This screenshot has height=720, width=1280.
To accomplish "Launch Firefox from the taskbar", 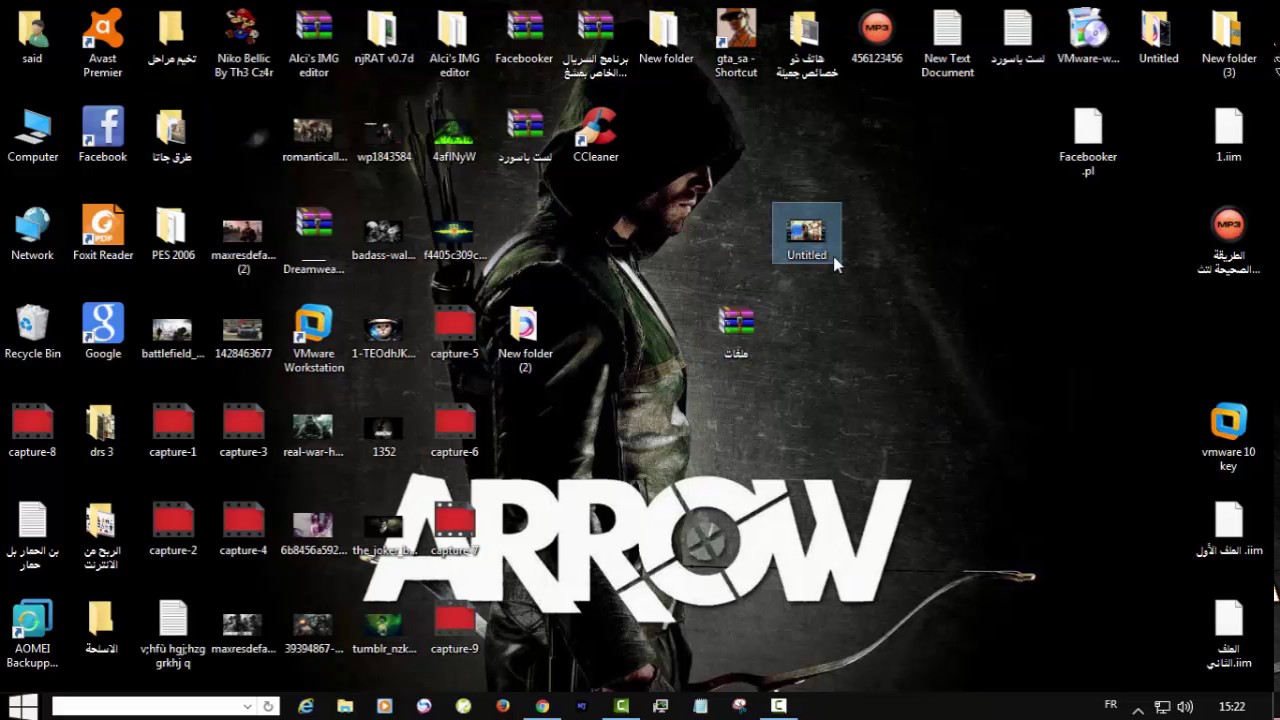I will point(503,706).
